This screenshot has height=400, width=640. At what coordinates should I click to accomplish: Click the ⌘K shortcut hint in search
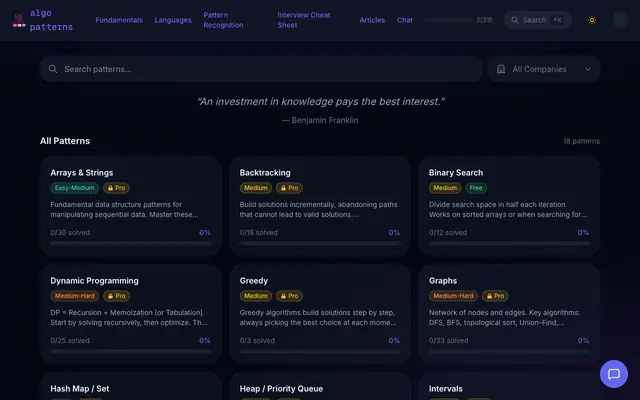[557, 20]
